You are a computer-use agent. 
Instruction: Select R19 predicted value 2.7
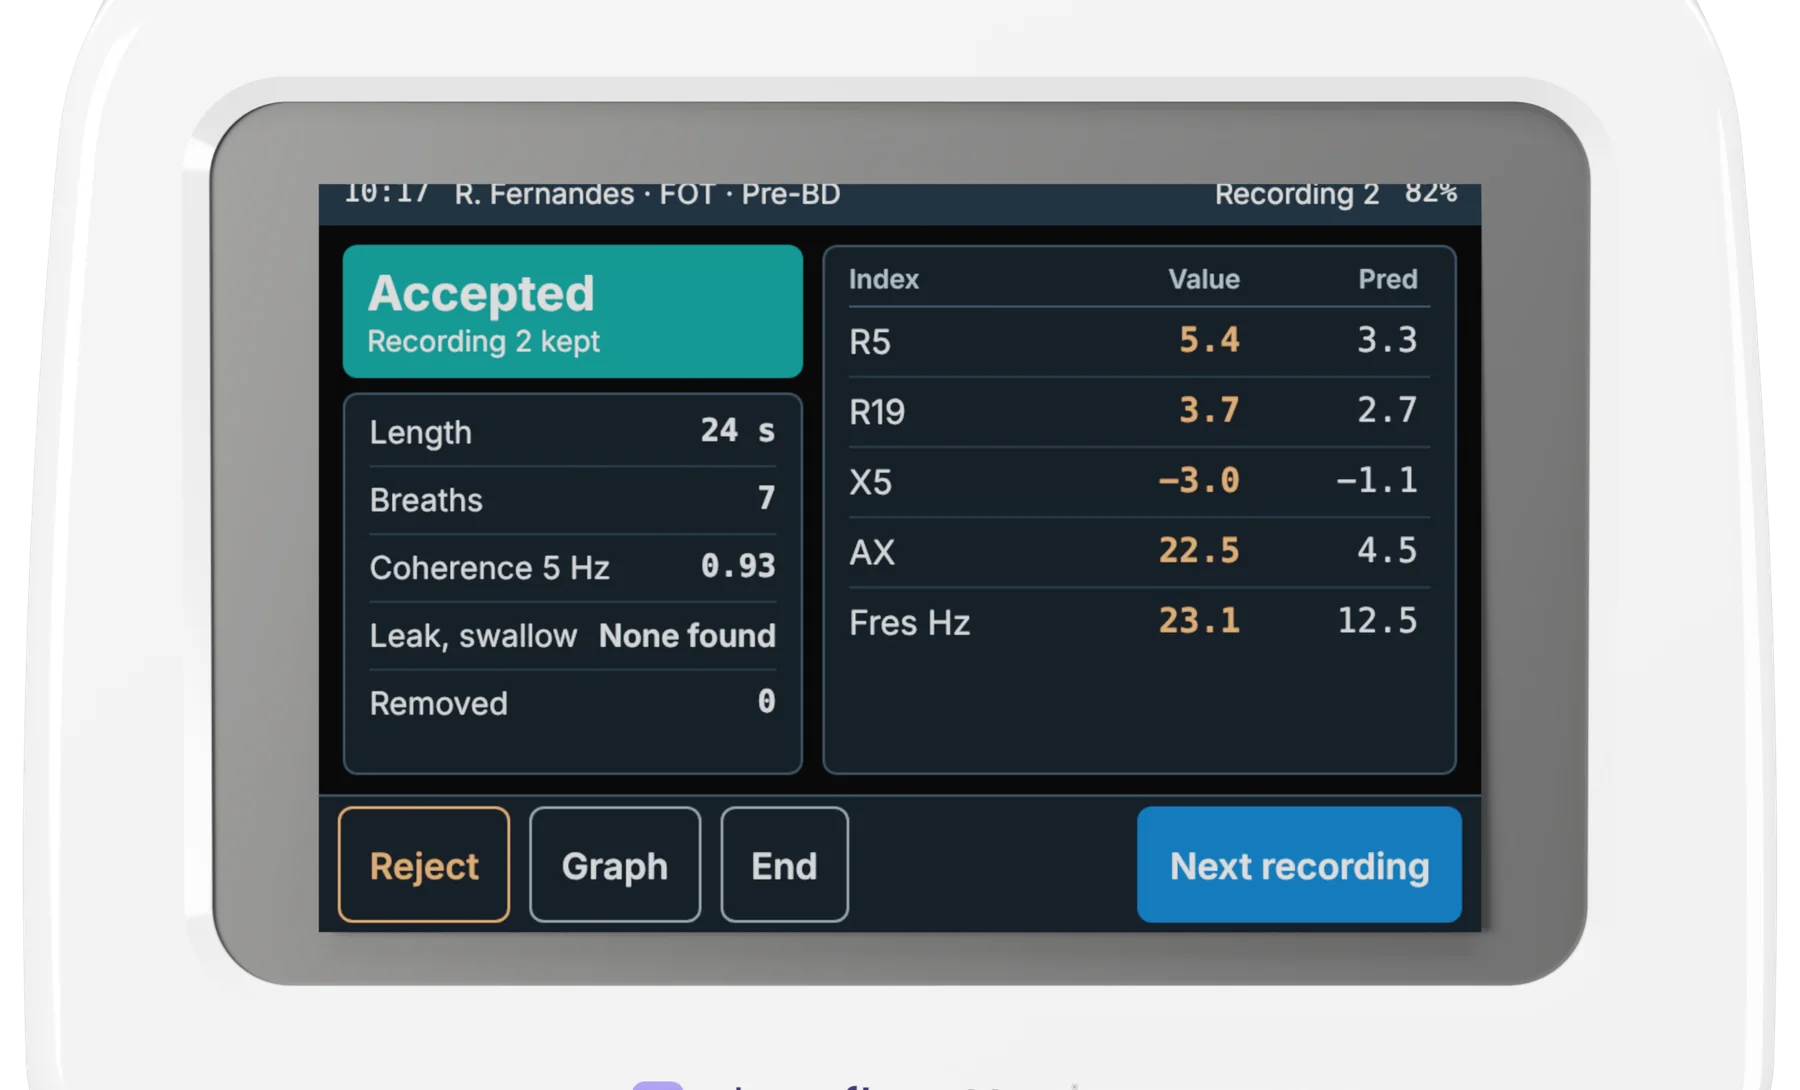point(1387,410)
